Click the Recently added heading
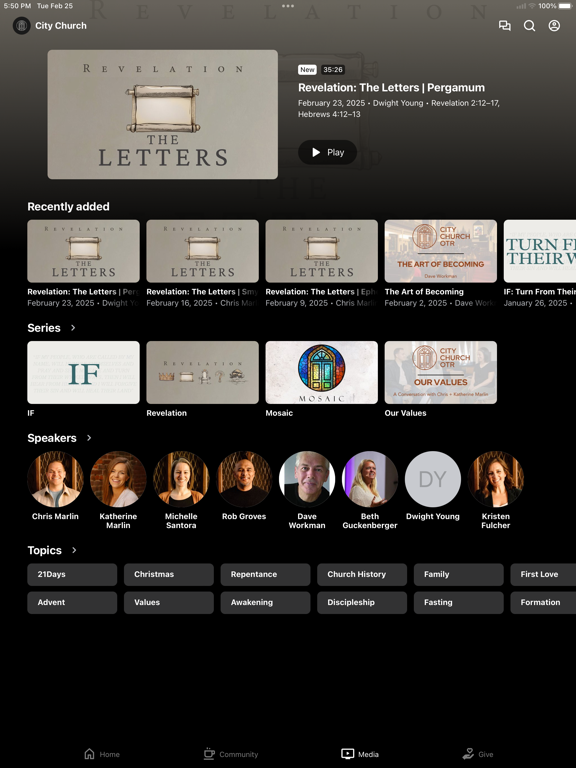 [69, 207]
